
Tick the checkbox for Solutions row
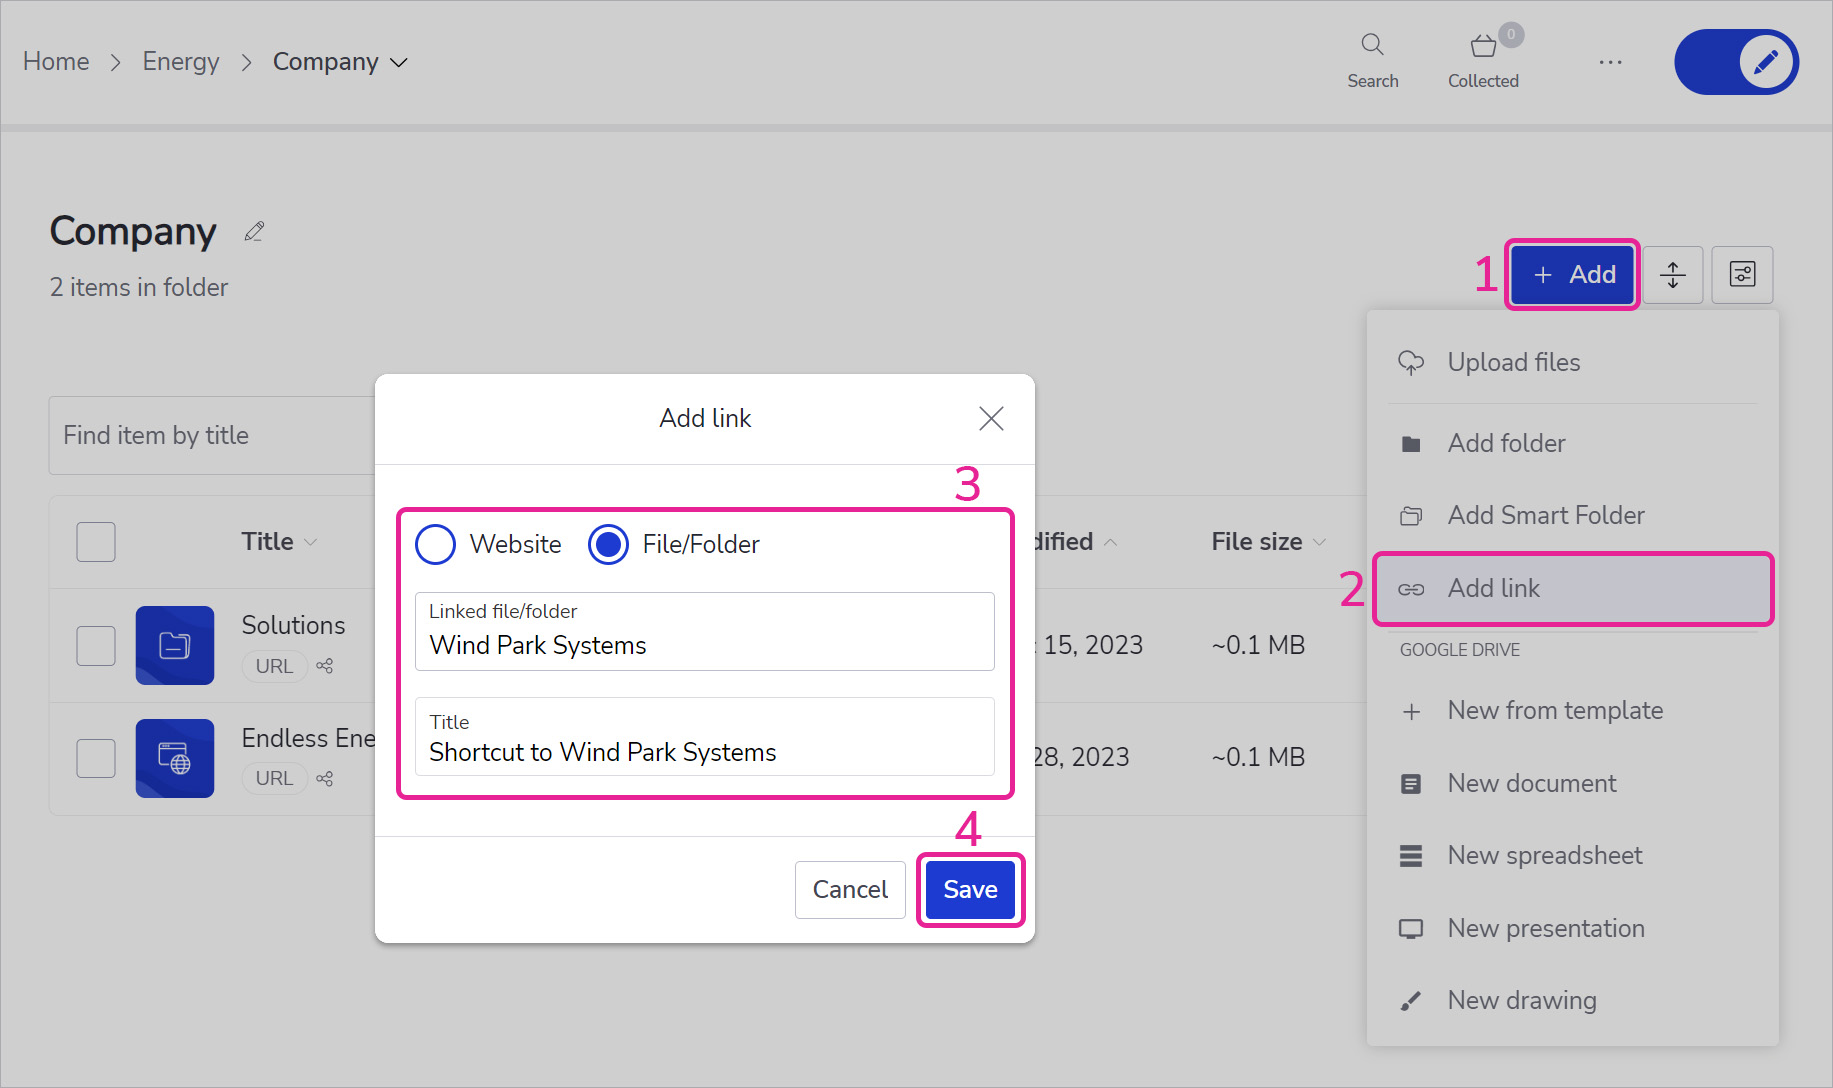click(96, 646)
